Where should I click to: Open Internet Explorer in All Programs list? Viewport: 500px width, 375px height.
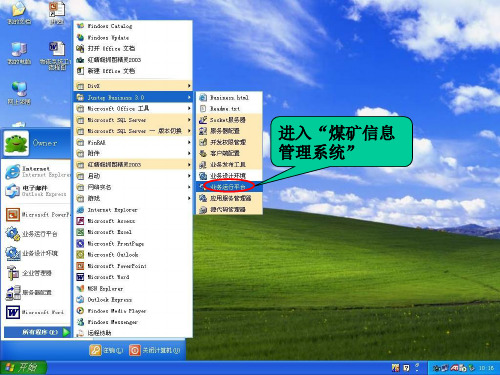tap(133, 210)
